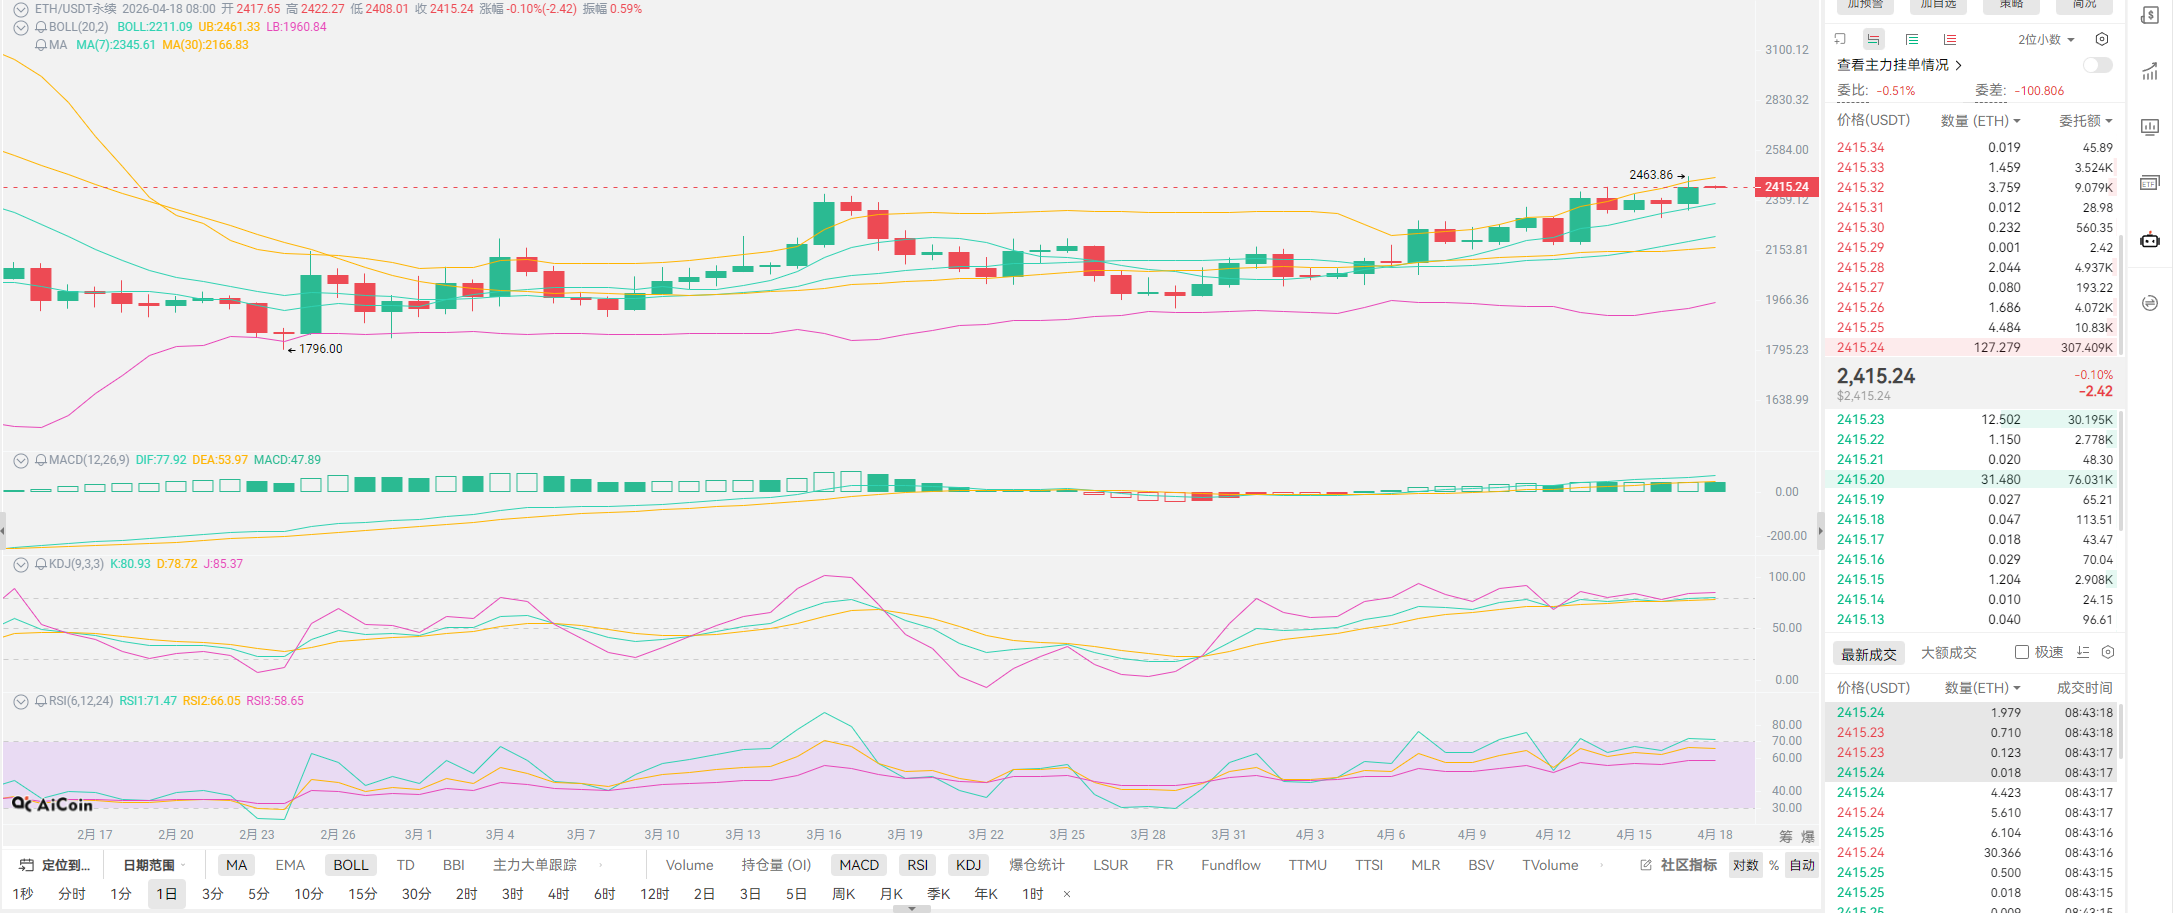This screenshot has width=2173, height=913.
Task: Collapse the MACD indicator panel
Action: click(x=20, y=460)
